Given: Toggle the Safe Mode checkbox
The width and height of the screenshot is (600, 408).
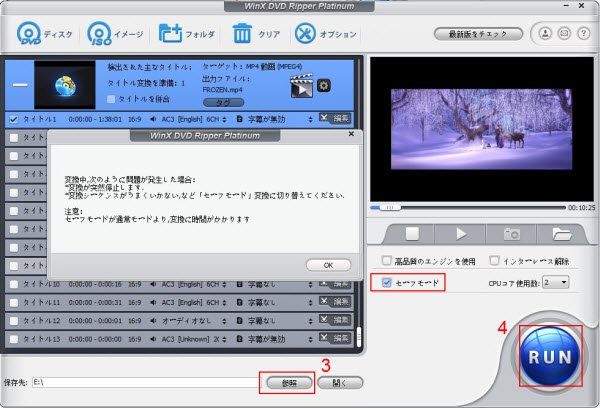Looking at the screenshot, I should [x=386, y=283].
